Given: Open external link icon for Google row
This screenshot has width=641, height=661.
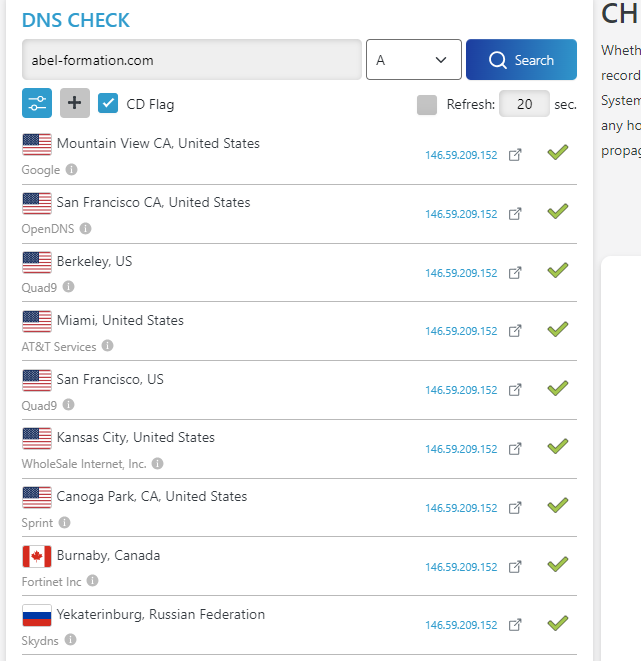Looking at the screenshot, I should tap(515, 155).
